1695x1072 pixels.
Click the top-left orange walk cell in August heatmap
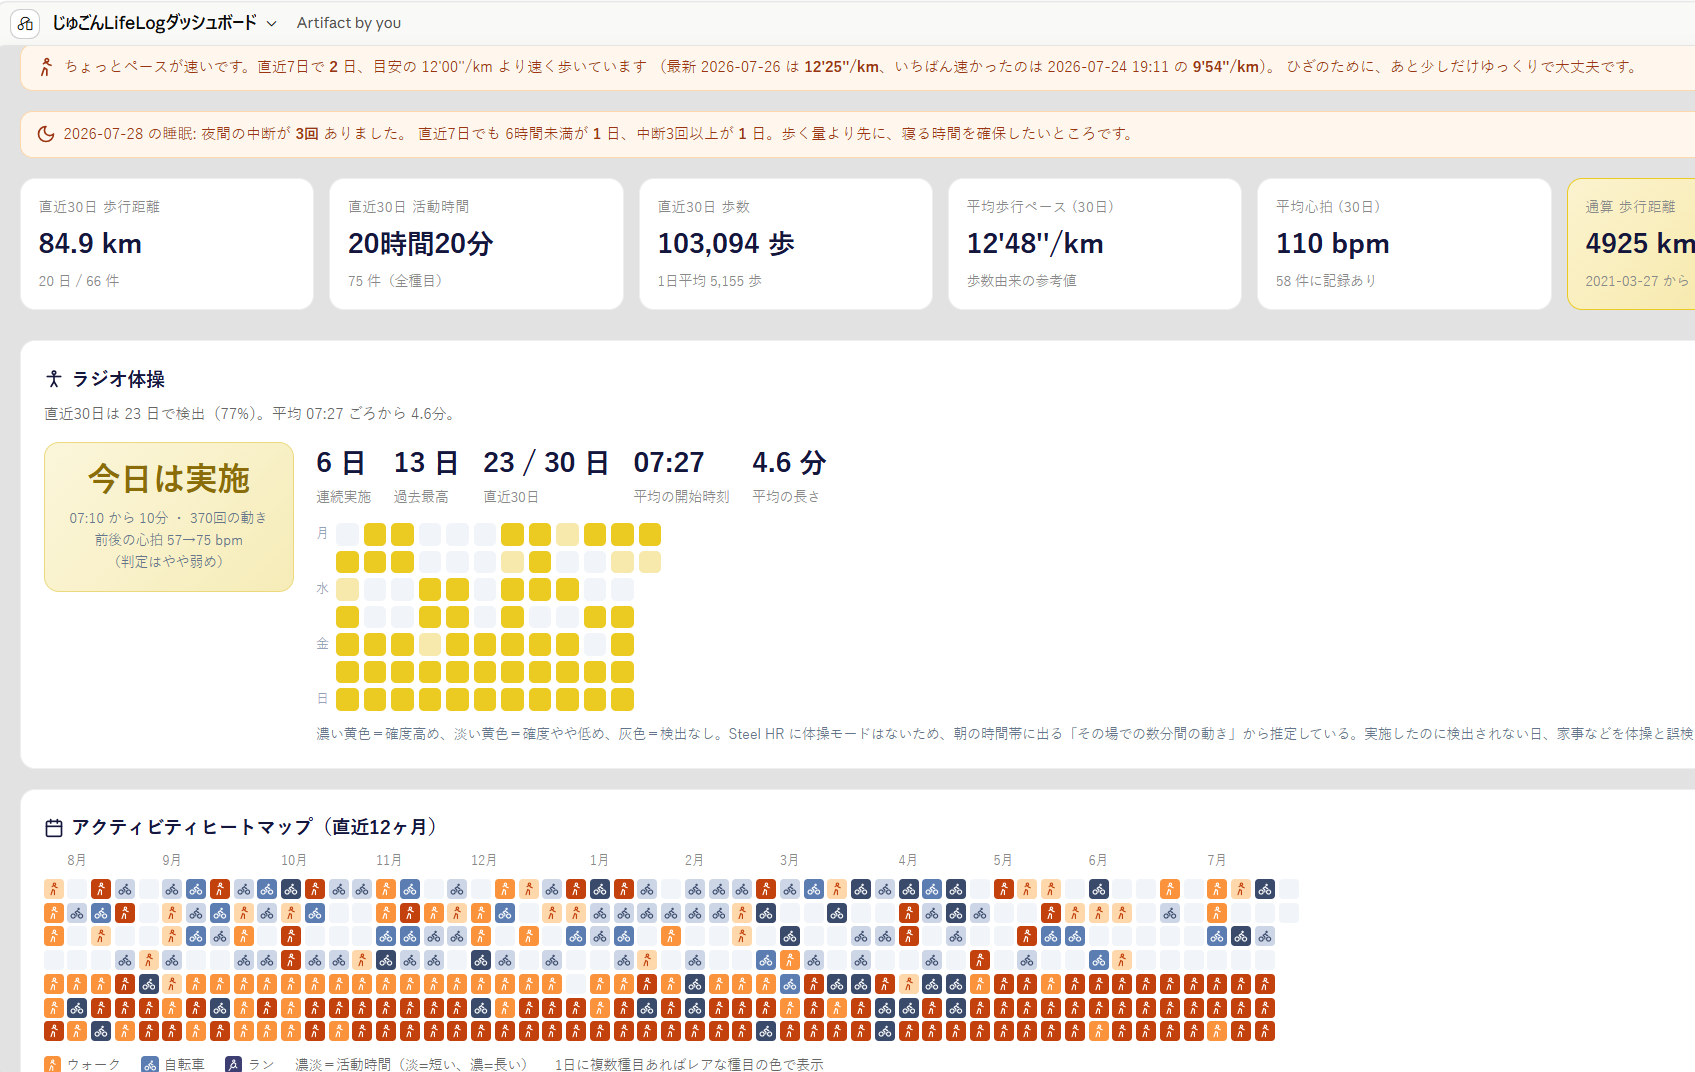click(x=54, y=889)
